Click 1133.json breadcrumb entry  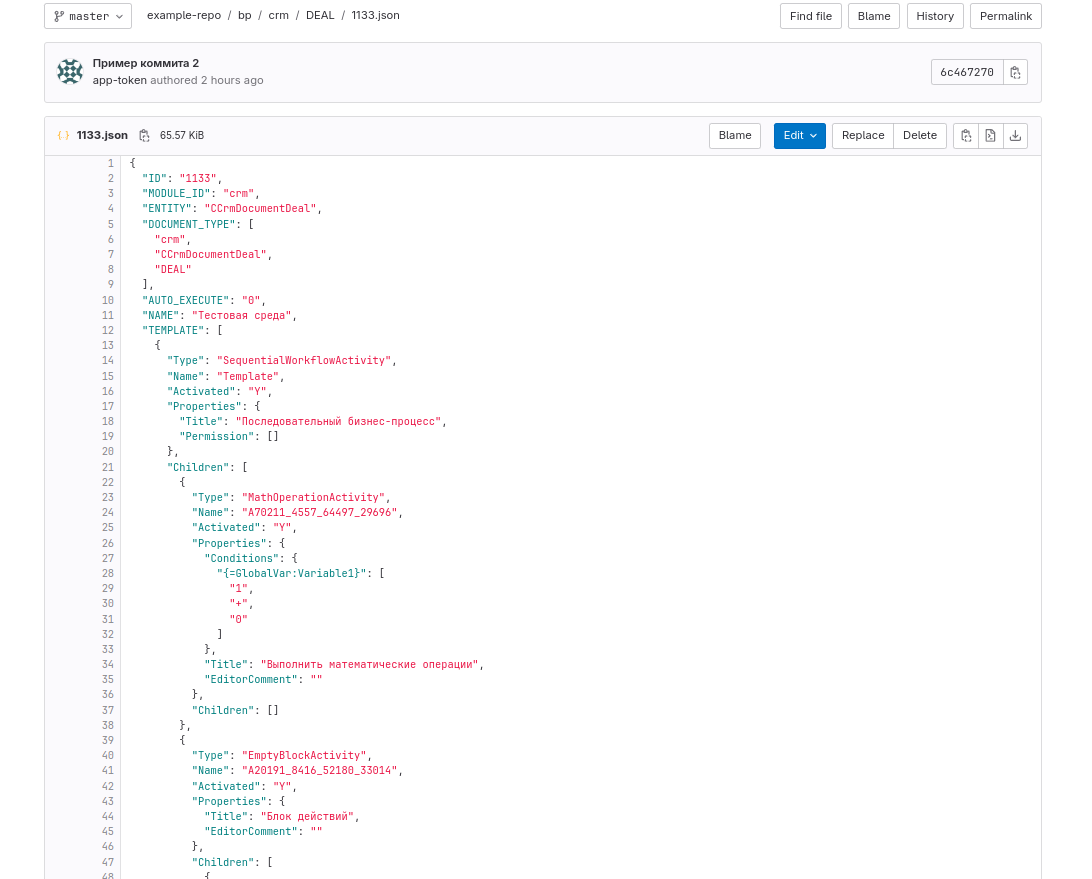tap(375, 15)
